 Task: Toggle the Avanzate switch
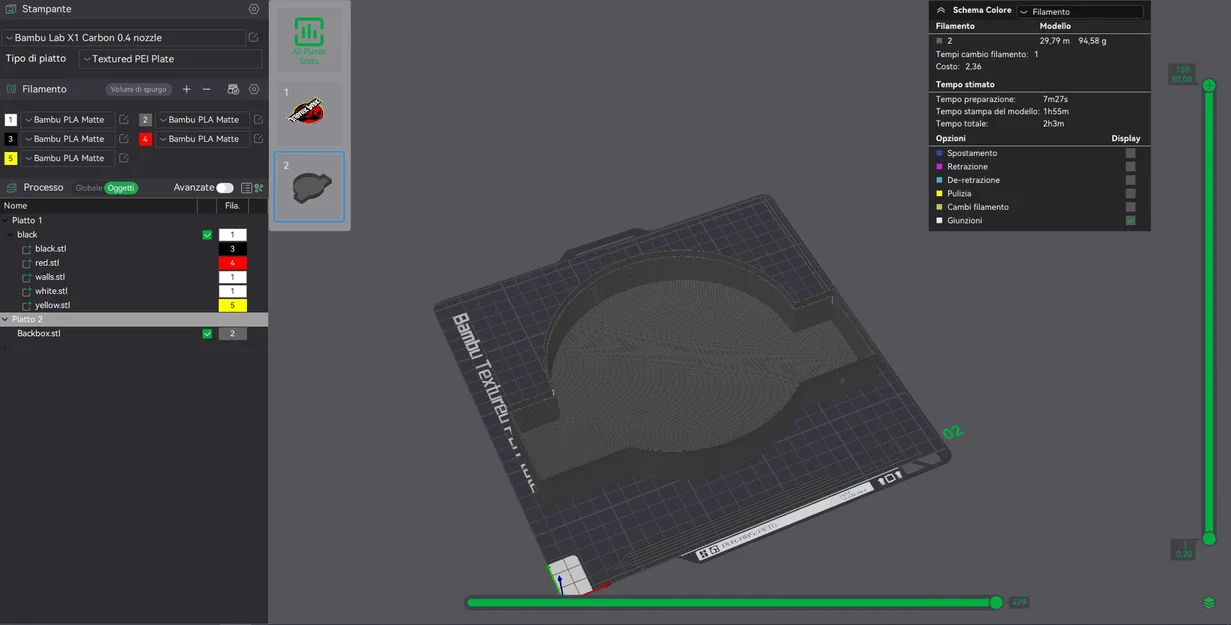[224, 188]
